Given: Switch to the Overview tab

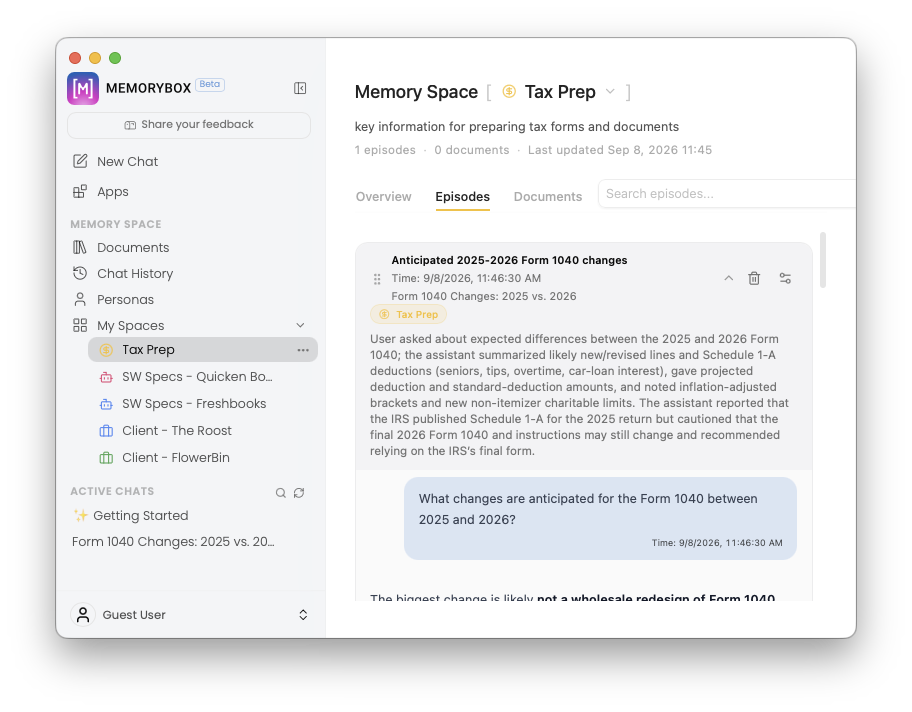Looking at the screenshot, I should click(383, 197).
